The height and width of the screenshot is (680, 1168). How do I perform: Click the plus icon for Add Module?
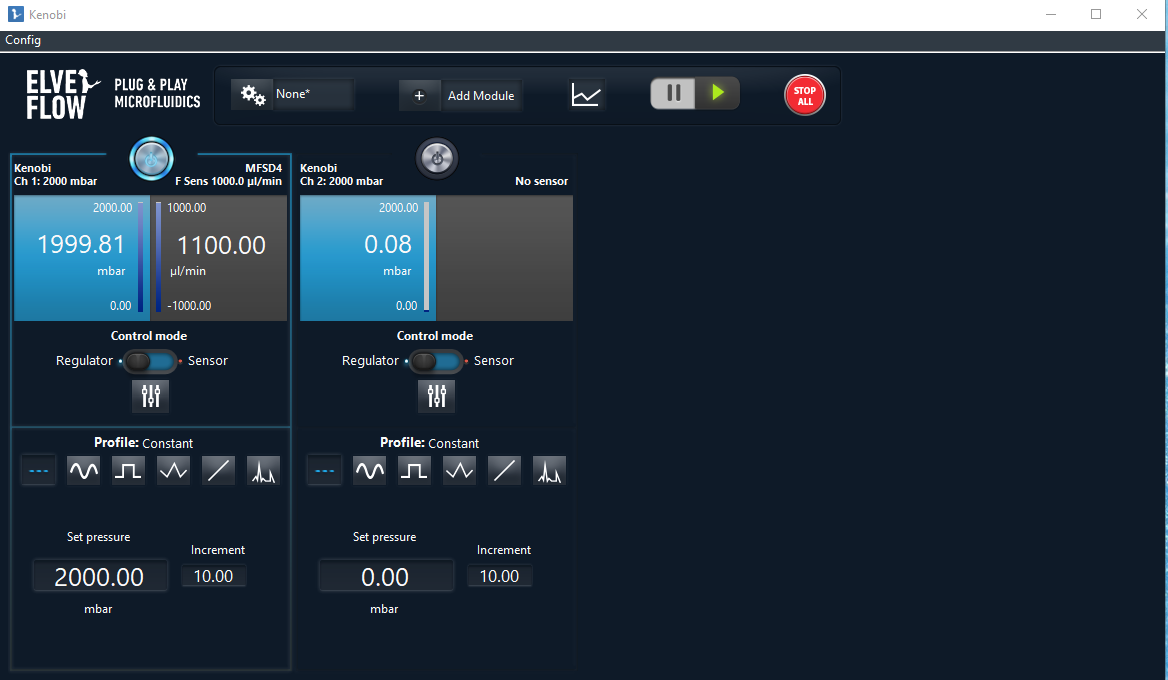click(x=419, y=95)
